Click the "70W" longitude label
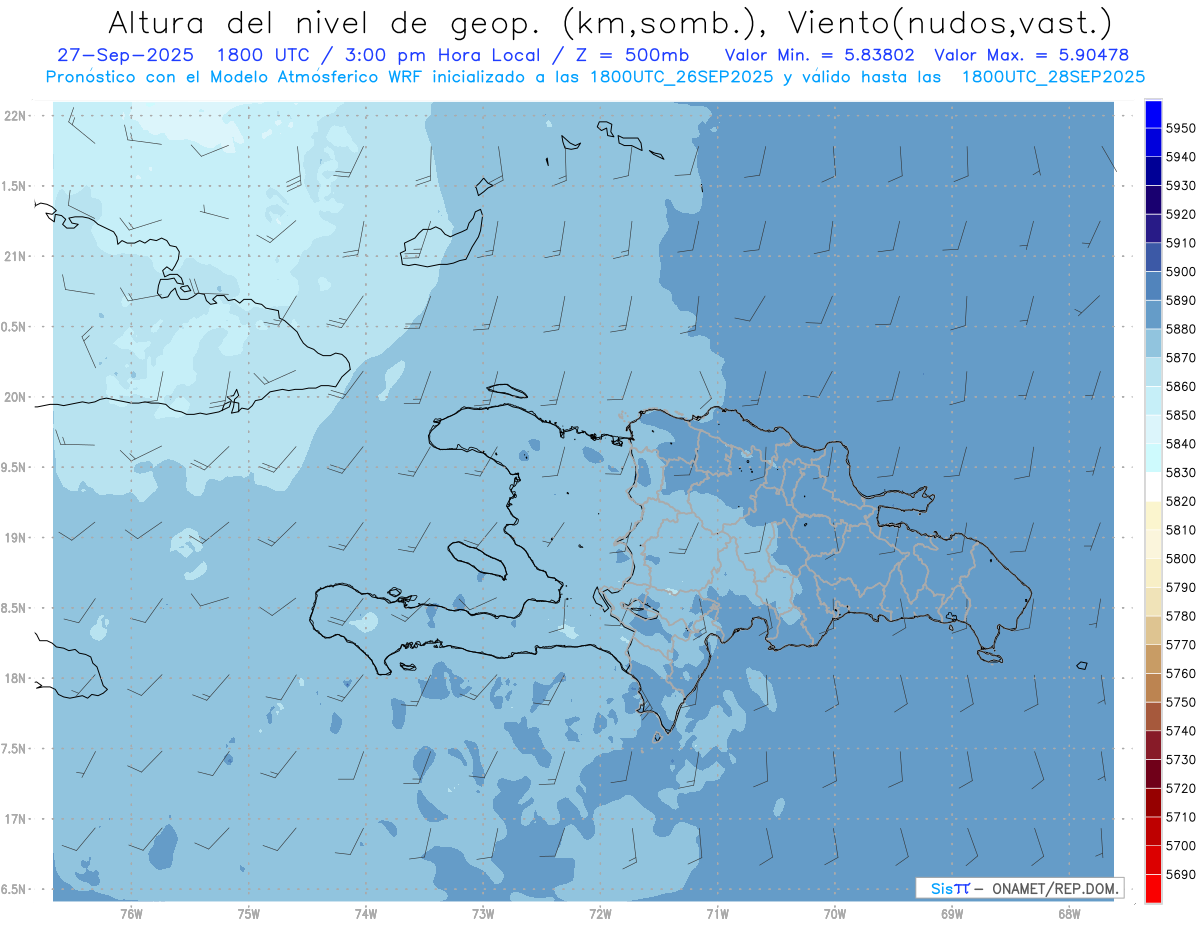This screenshot has height=927, width=1200. [835, 914]
